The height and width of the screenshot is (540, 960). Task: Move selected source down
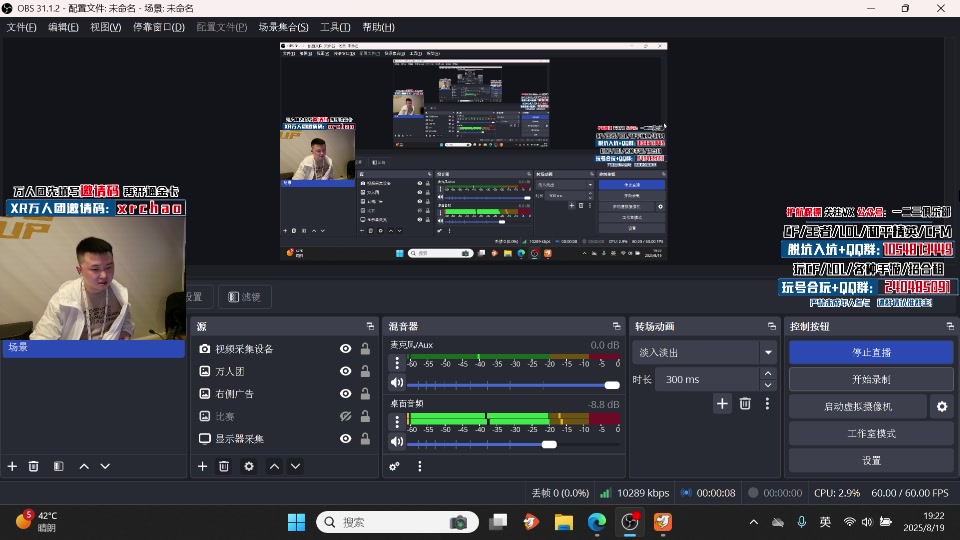point(295,467)
